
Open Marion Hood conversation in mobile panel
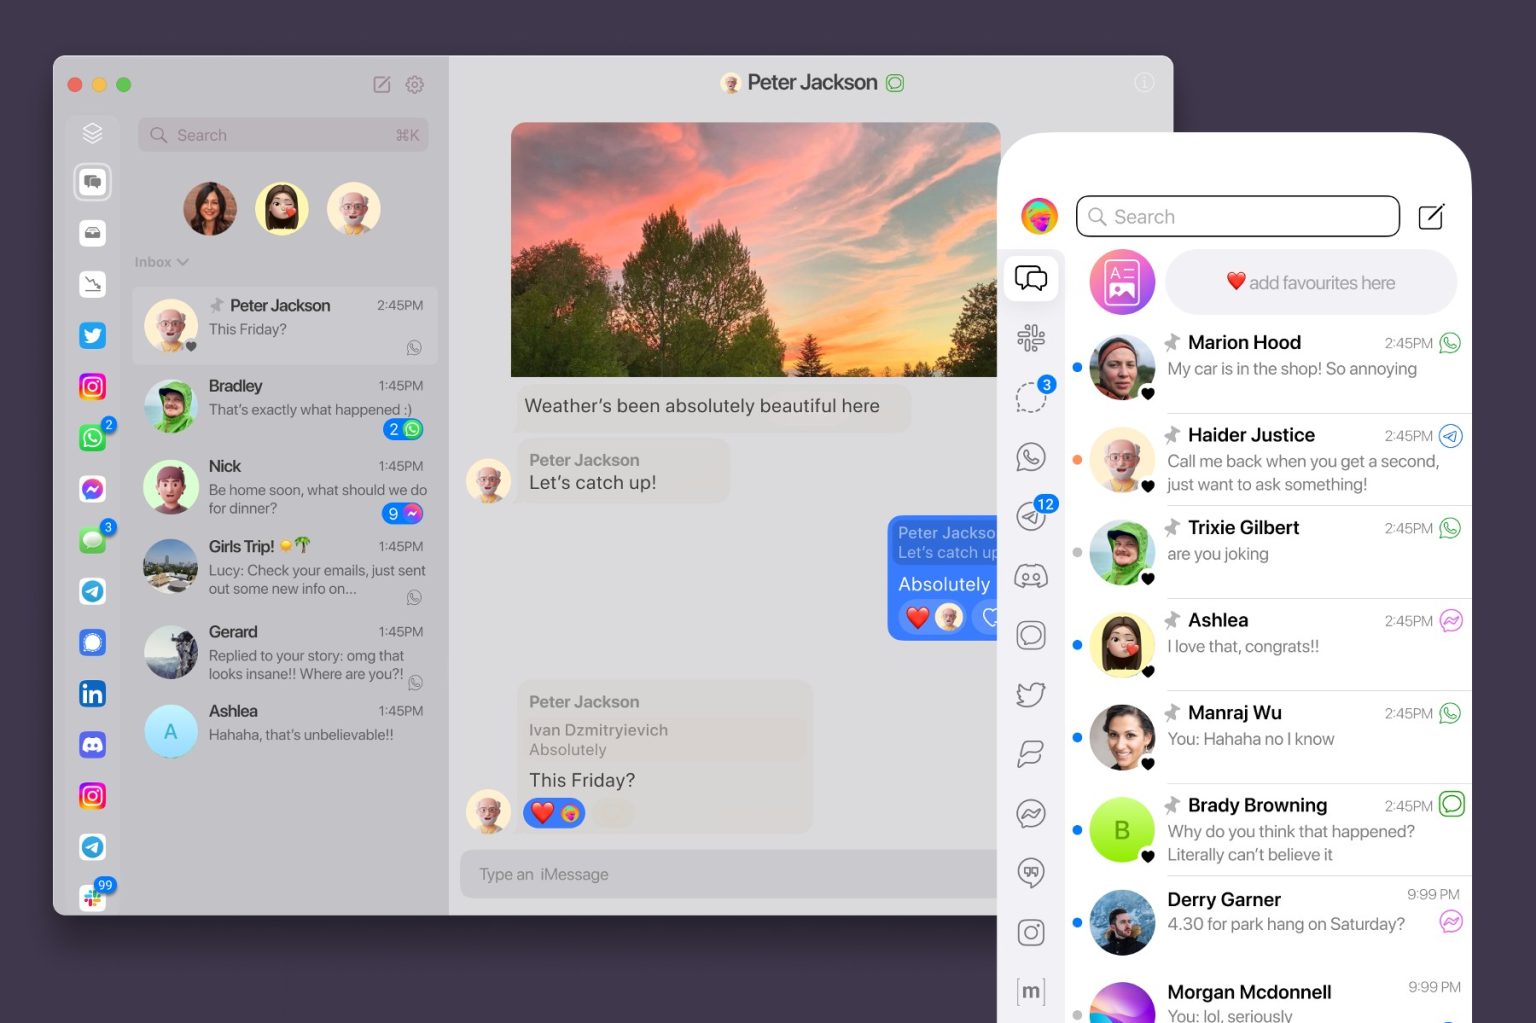tap(1267, 366)
